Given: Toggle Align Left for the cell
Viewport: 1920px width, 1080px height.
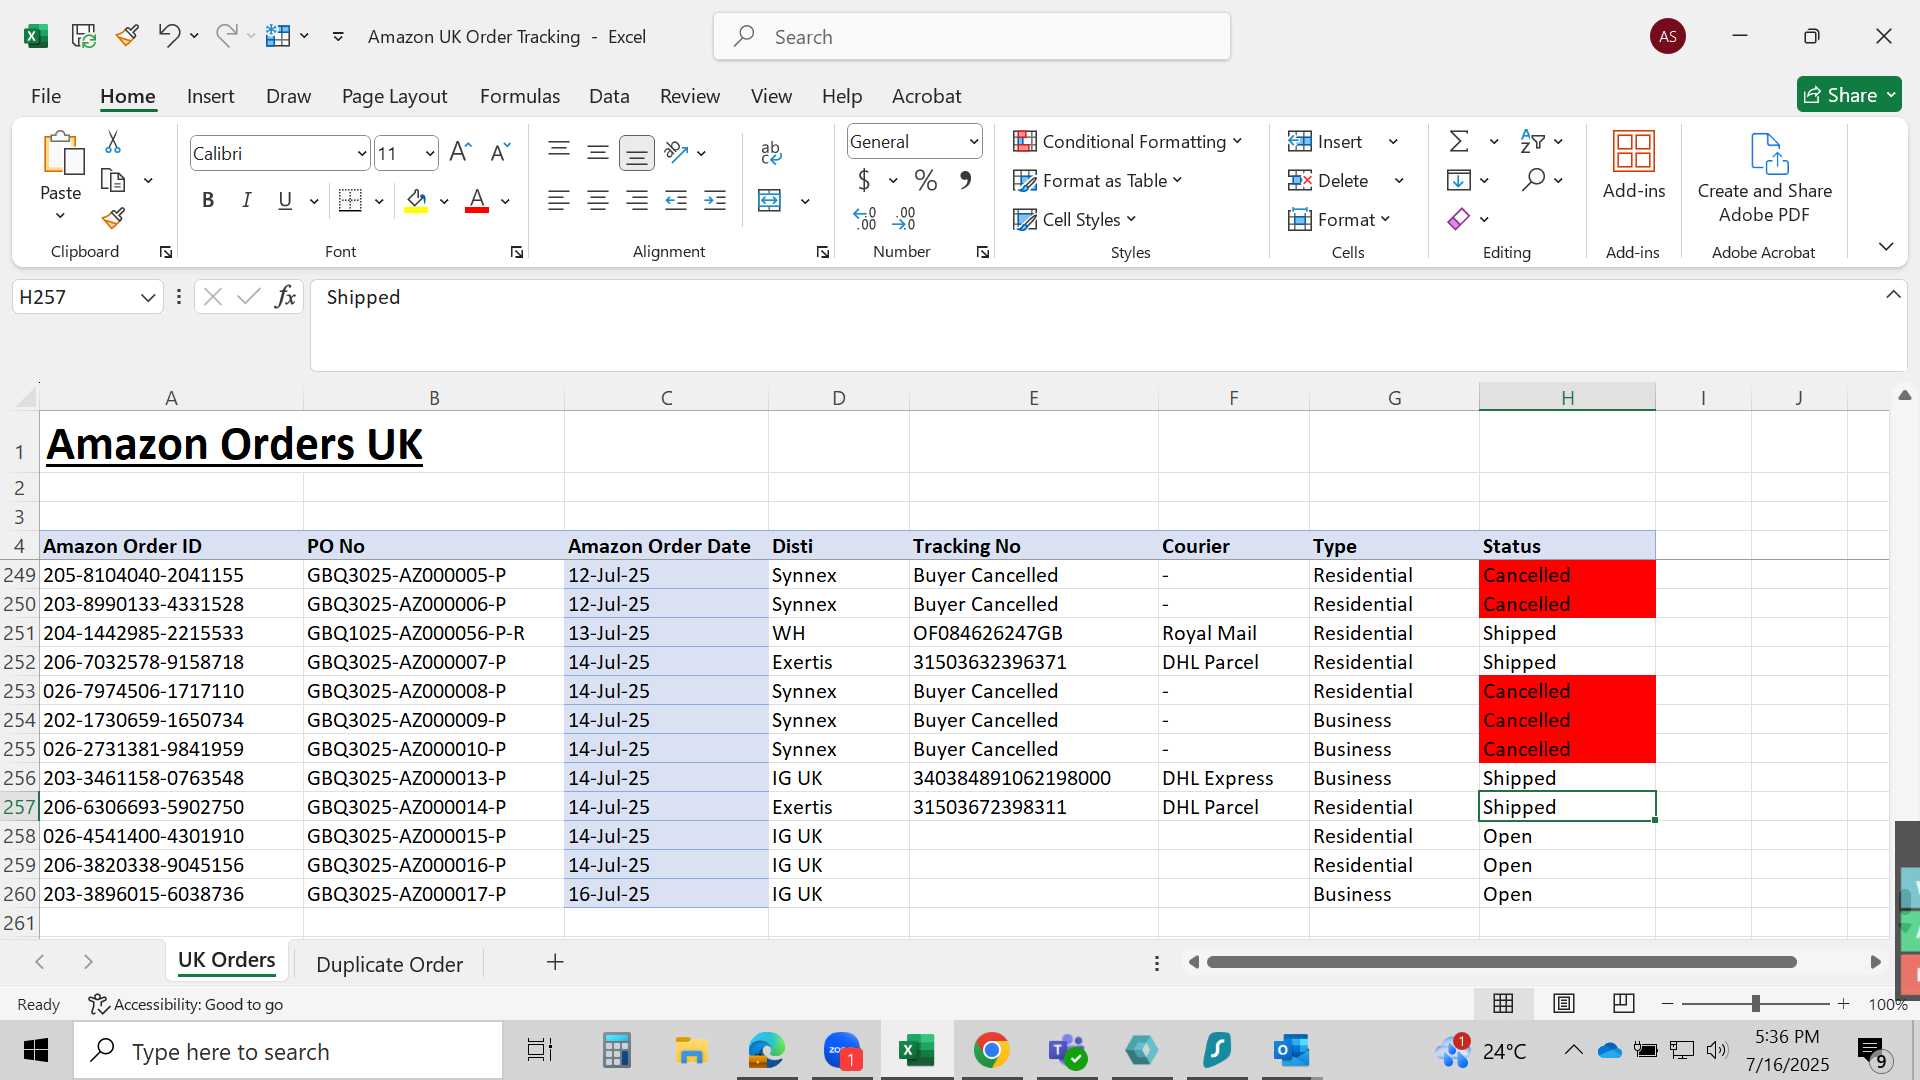Looking at the screenshot, I should click(559, 201).
